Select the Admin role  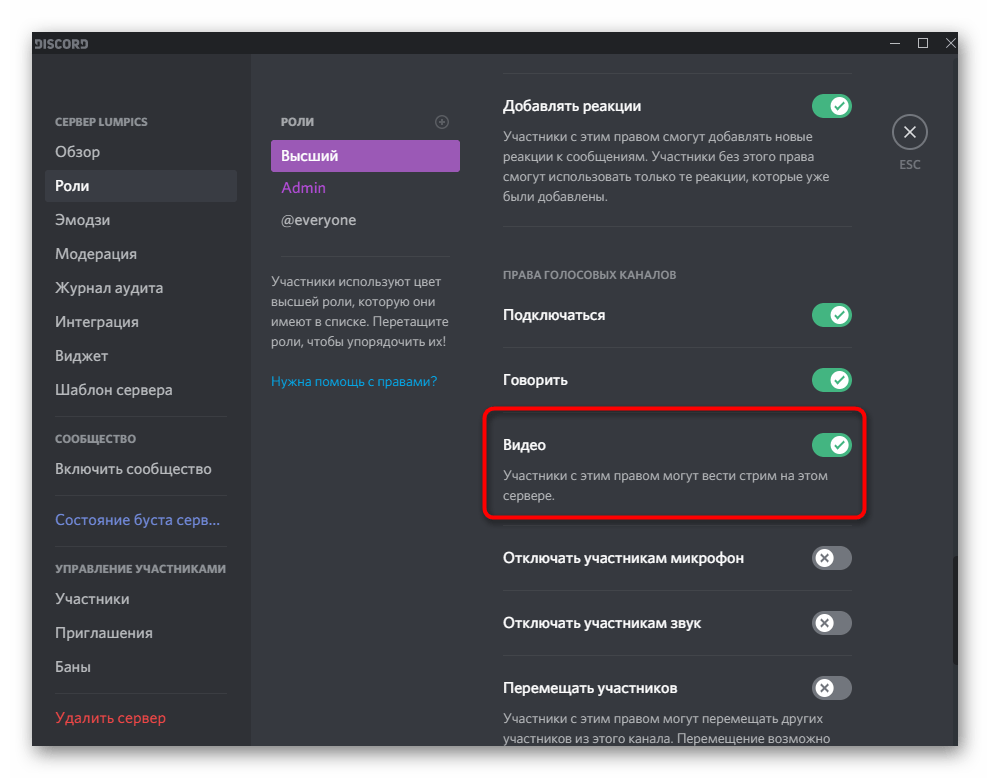click(x=304, y=188)
